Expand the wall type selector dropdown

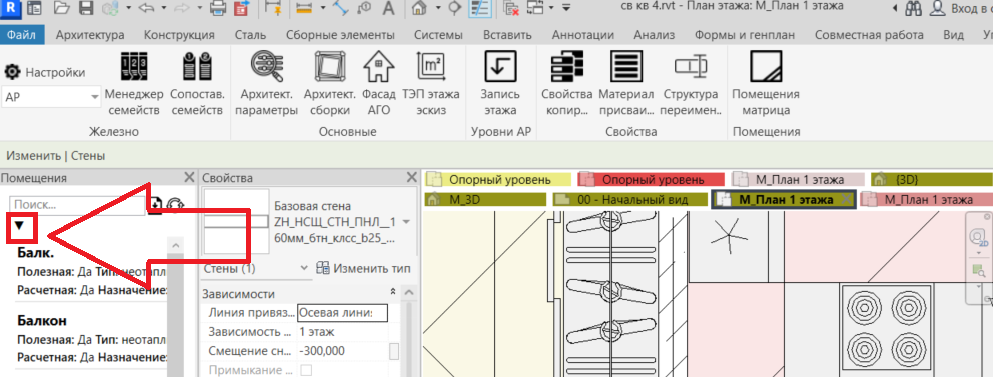pos(407,222)
